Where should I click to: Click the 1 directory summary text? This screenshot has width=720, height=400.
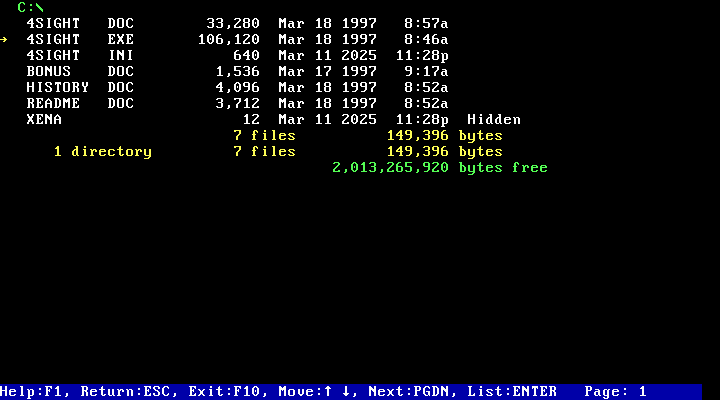pyautogui.click(x=102, y=152)
